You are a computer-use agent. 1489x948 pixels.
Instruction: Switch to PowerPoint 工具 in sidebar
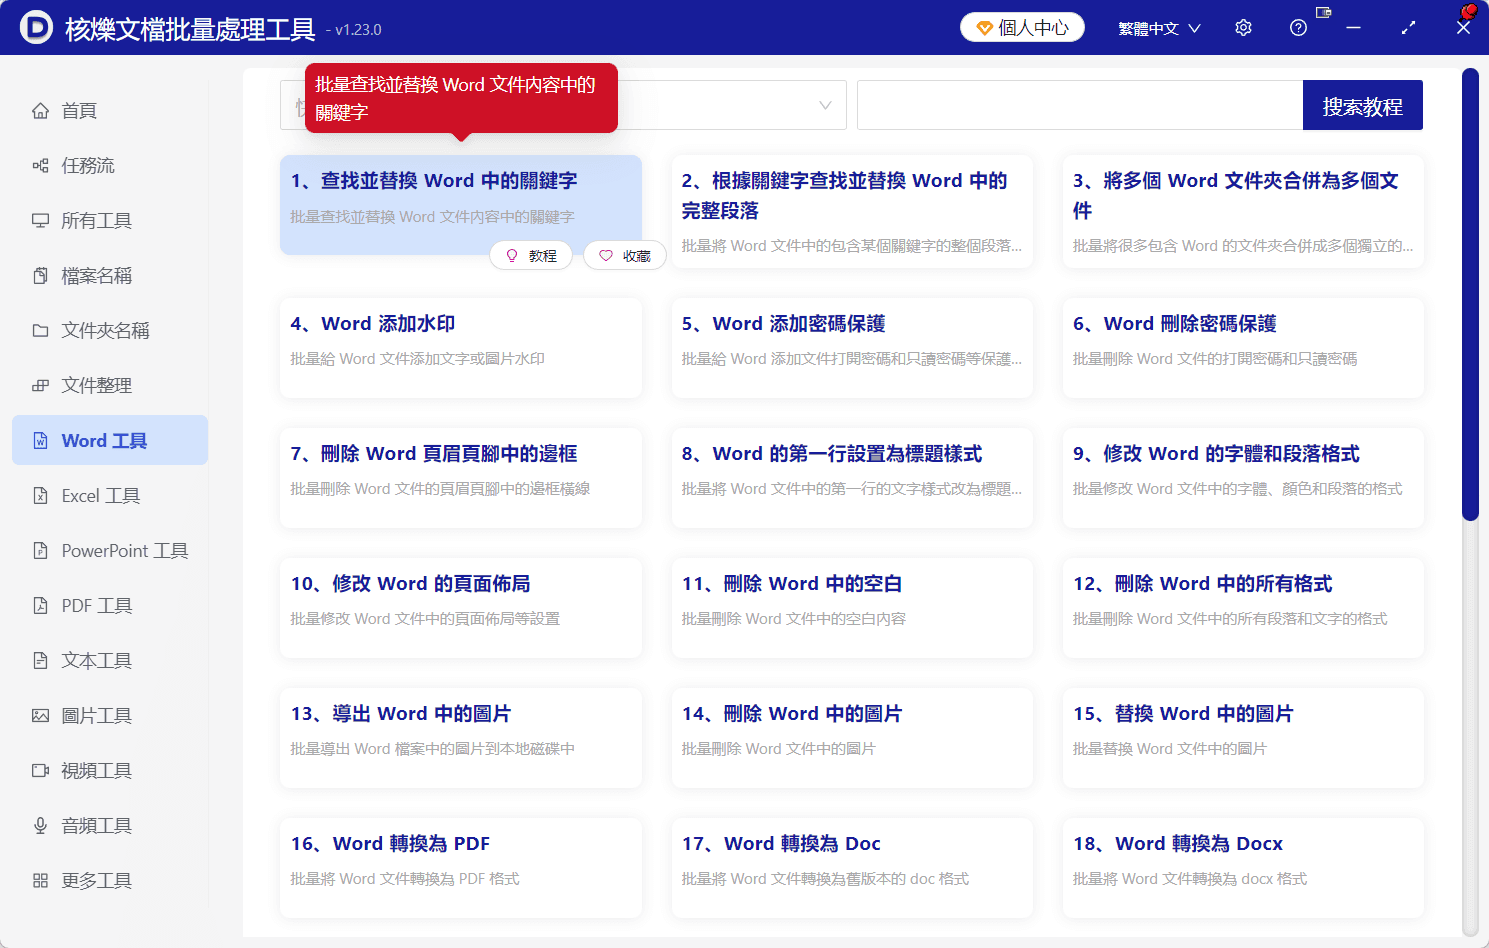pos(110,551)
